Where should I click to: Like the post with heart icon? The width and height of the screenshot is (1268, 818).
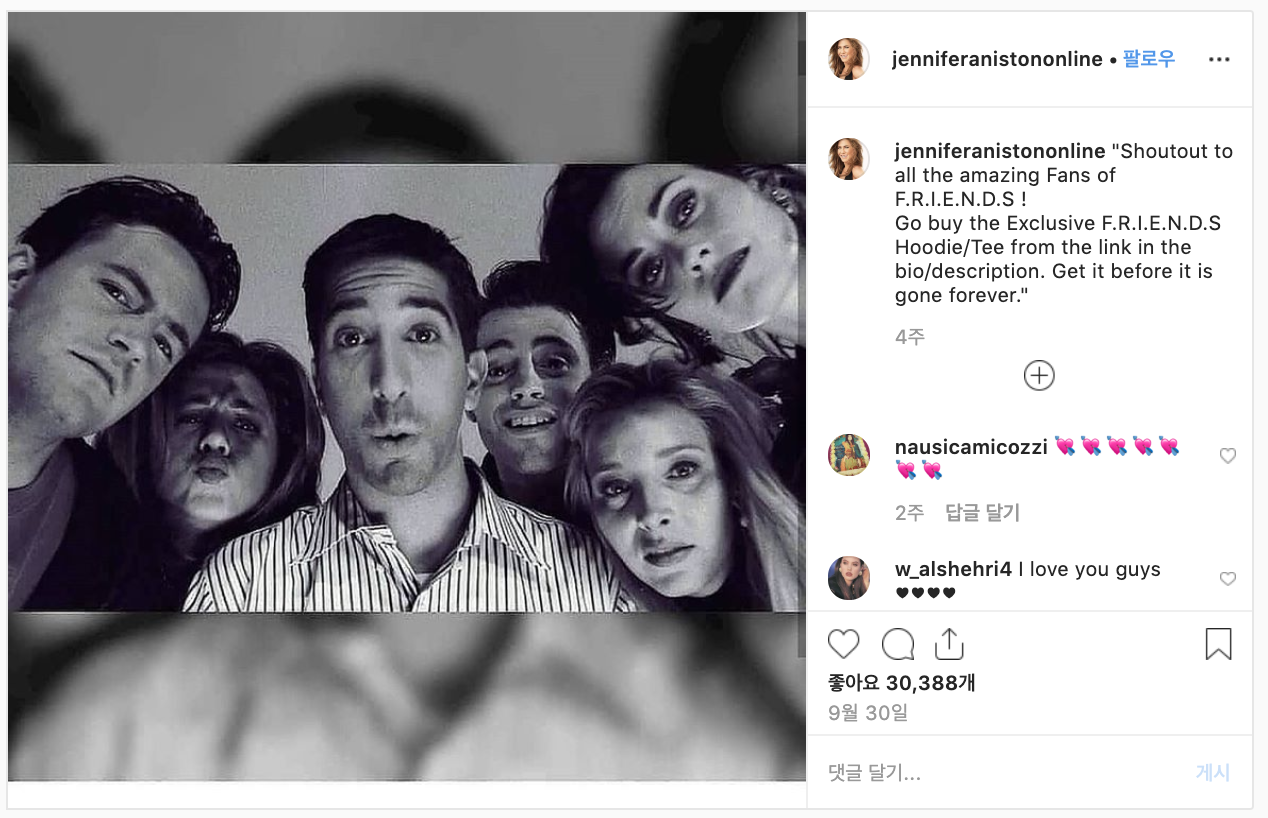[844, 644]
